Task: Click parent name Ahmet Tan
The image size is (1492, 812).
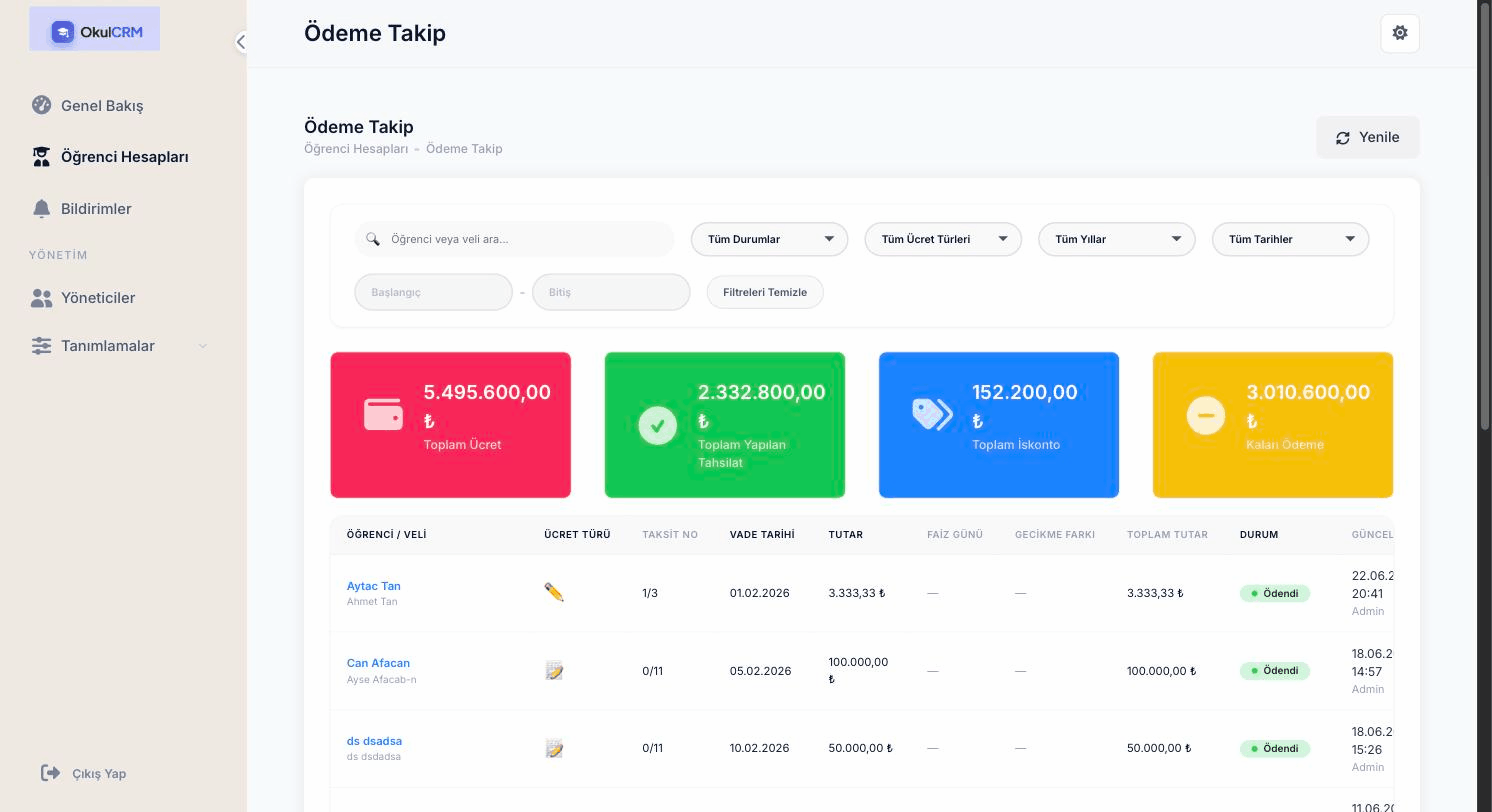Action: tap(372, 602)
